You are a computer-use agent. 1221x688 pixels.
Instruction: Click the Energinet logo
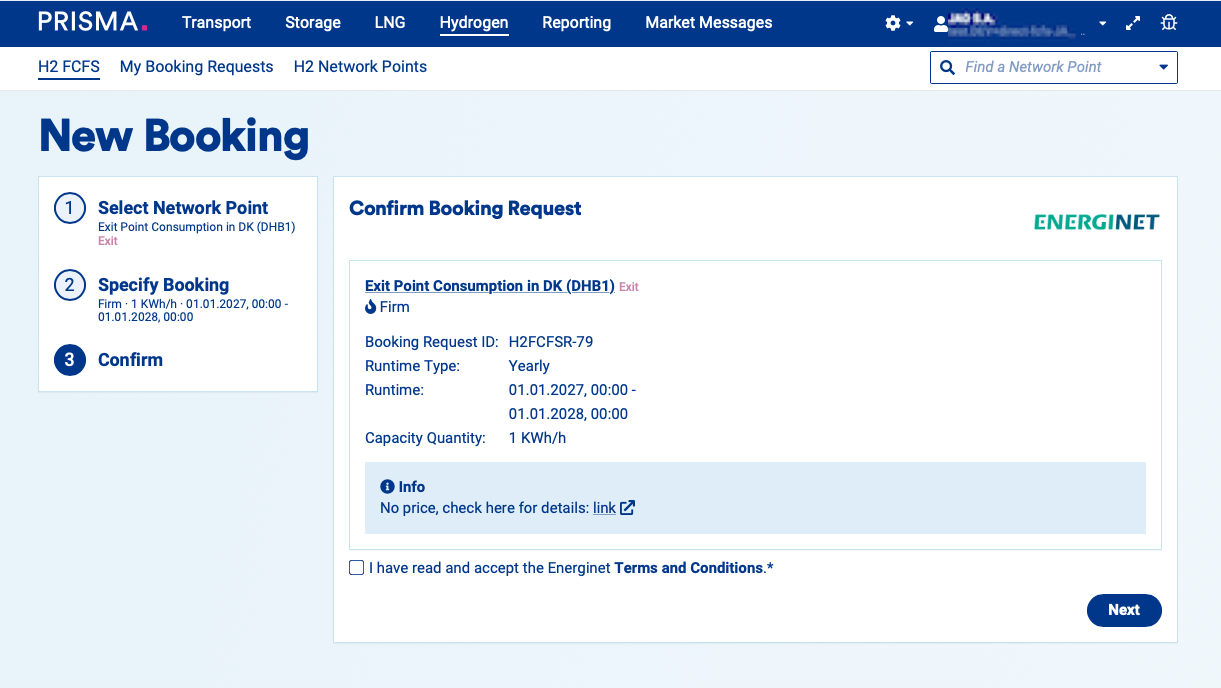tap(1096, 222)
